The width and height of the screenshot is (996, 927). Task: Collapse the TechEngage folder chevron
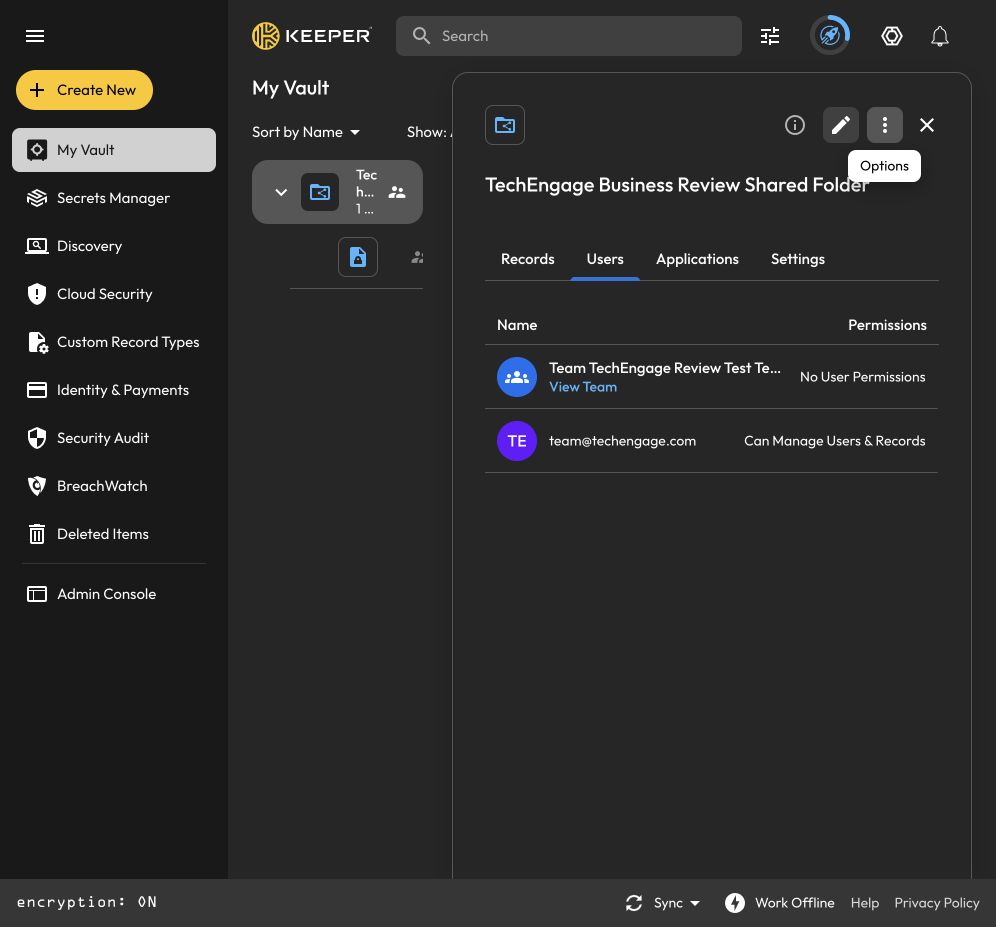tap(281, 192)
